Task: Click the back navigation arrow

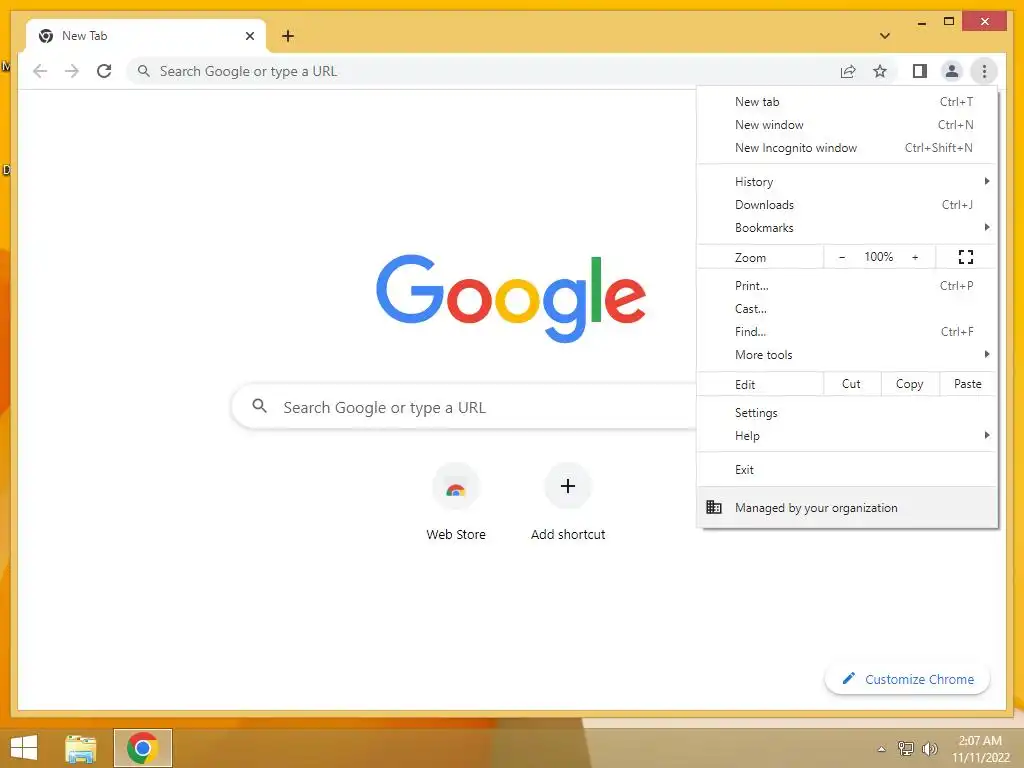Action: [40, 71]
